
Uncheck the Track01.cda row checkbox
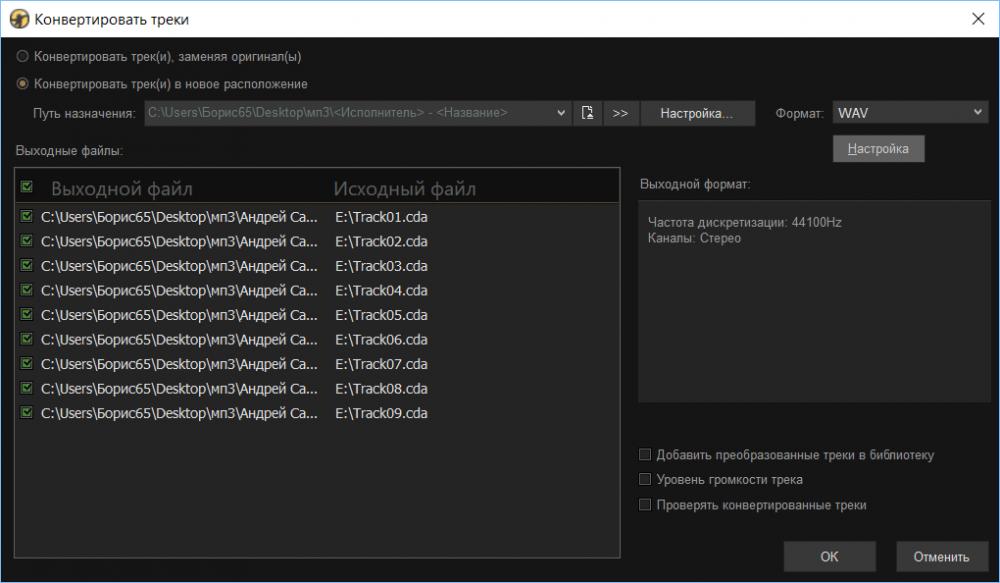coord(27,216)
